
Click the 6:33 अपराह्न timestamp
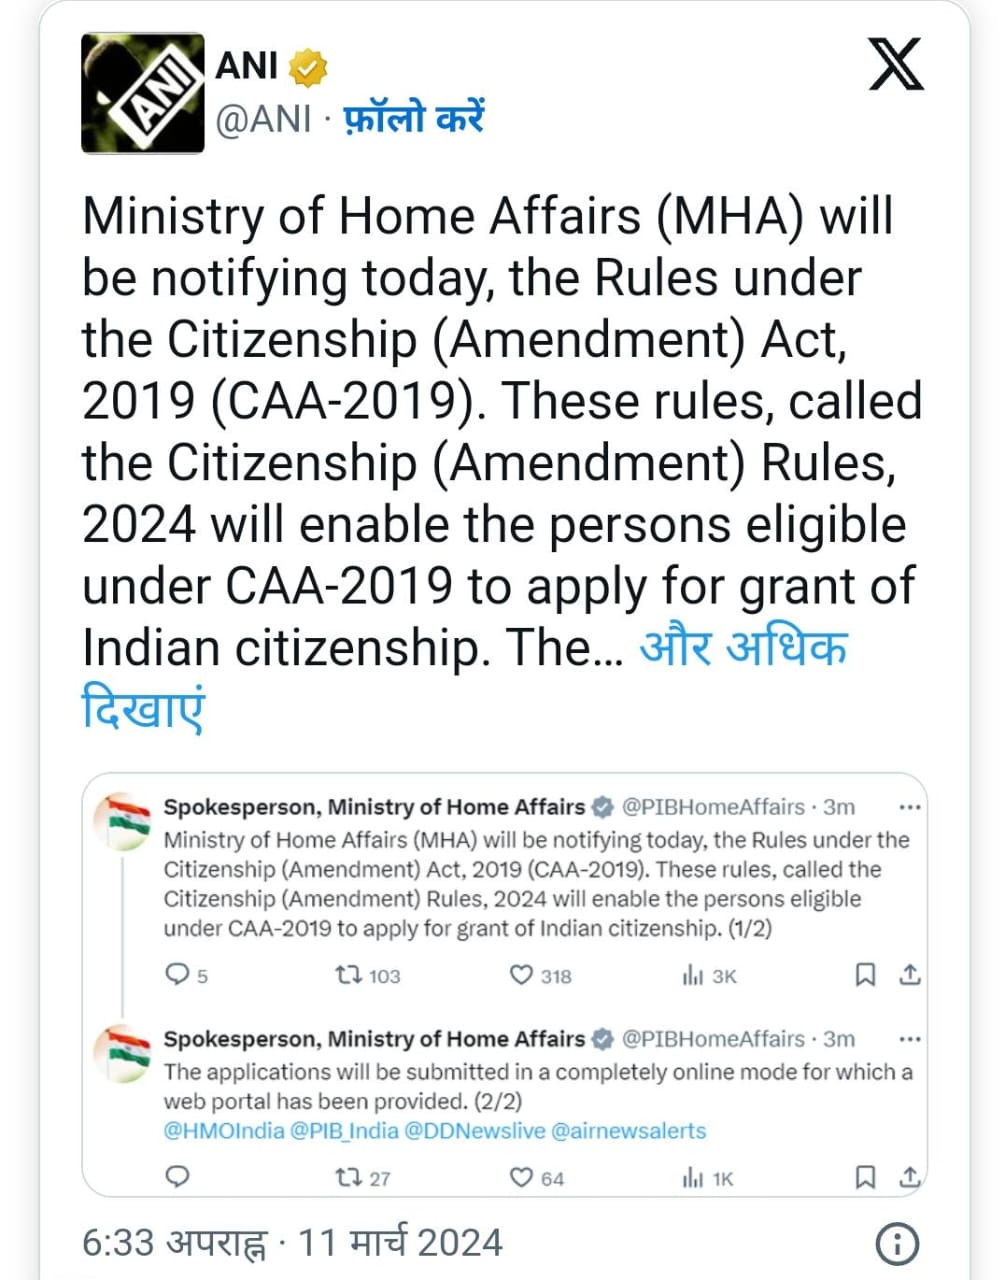(x=176, y=1243)
